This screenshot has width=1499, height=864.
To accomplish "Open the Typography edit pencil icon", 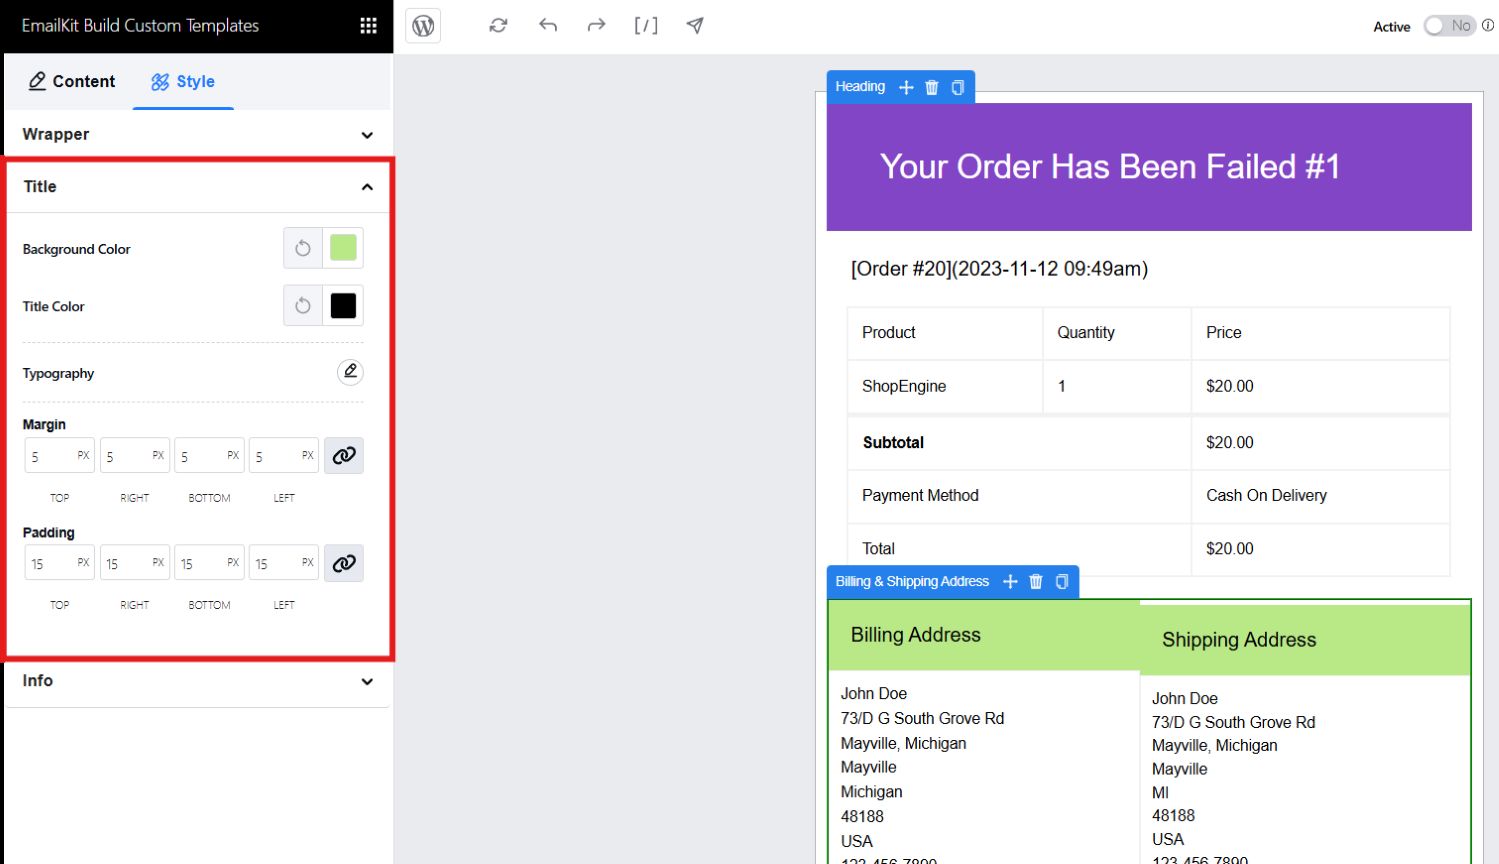I will click(350, 371).
